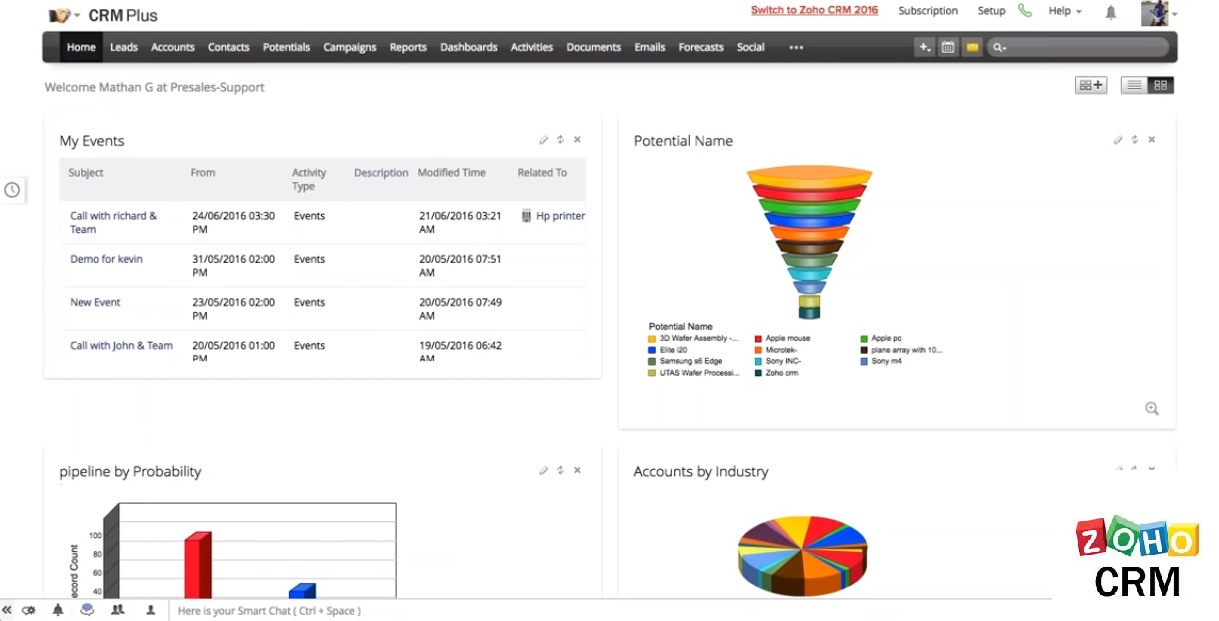Click the red bar in pipeline chart
This screenshot has width=1219, height=621.
click(x=197, y=565)
